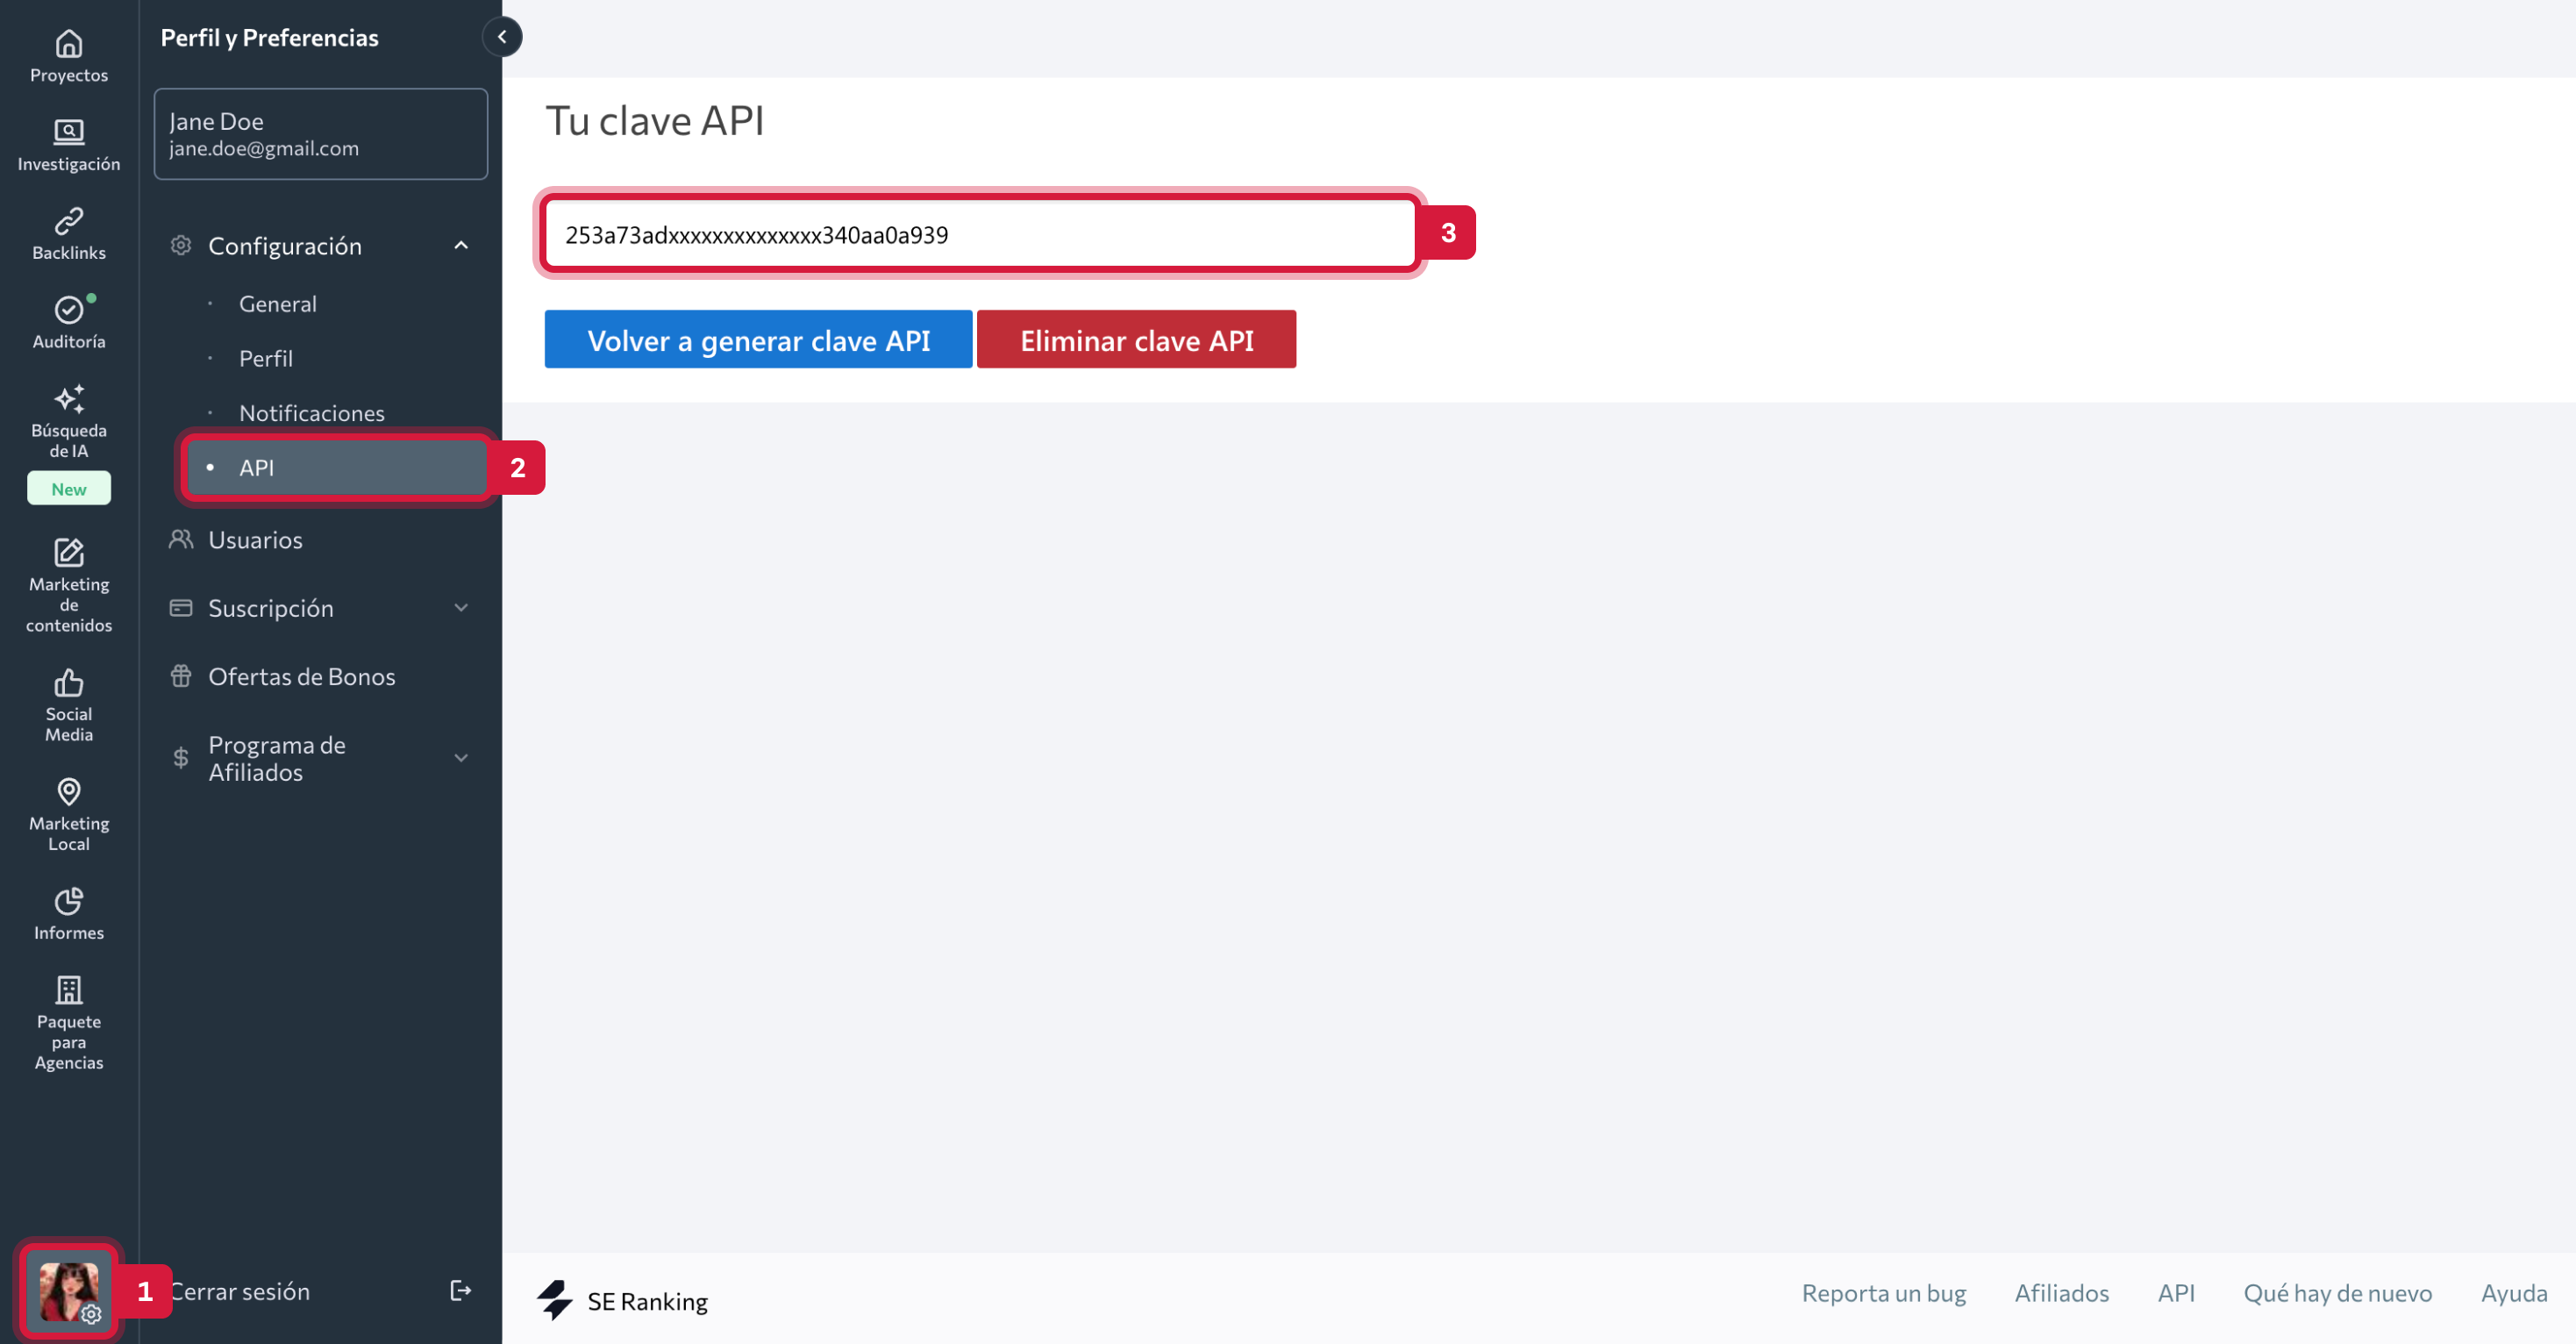Open the Proyectos home icon
The height and width of the screenshot is (1344, 2576).
tap(68, 44)
